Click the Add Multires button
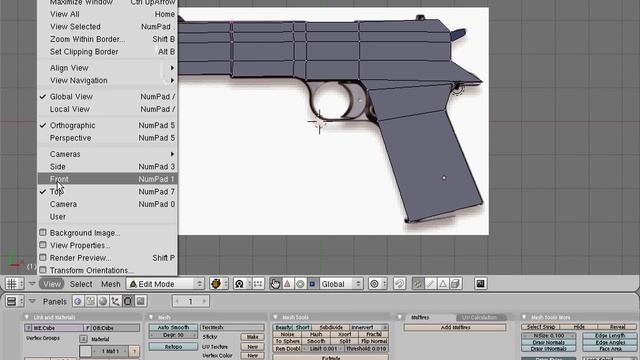The width and height of the screenshot is (640, 360). 455,327
